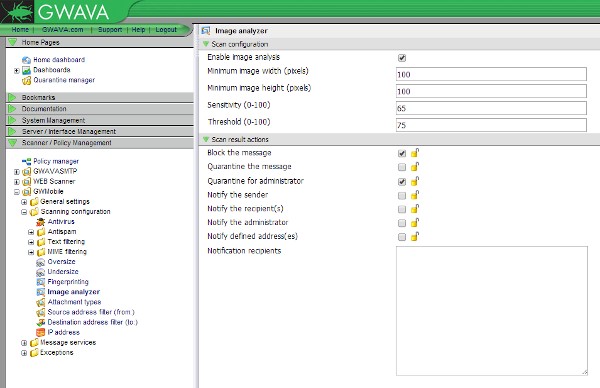Collapse the Home Pages section
Image resolution: width=600 pixels, height=388 pixels.
tap(13, 42)
